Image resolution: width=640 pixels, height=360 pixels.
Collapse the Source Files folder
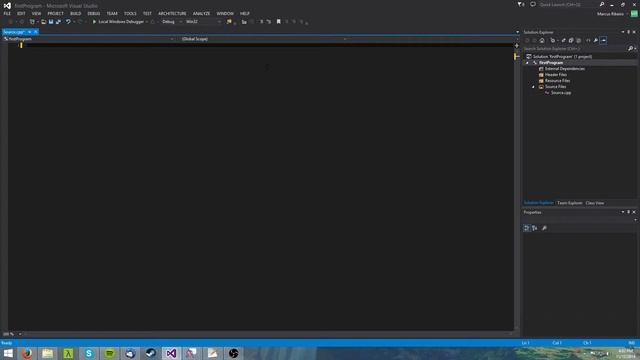[533, 87]
